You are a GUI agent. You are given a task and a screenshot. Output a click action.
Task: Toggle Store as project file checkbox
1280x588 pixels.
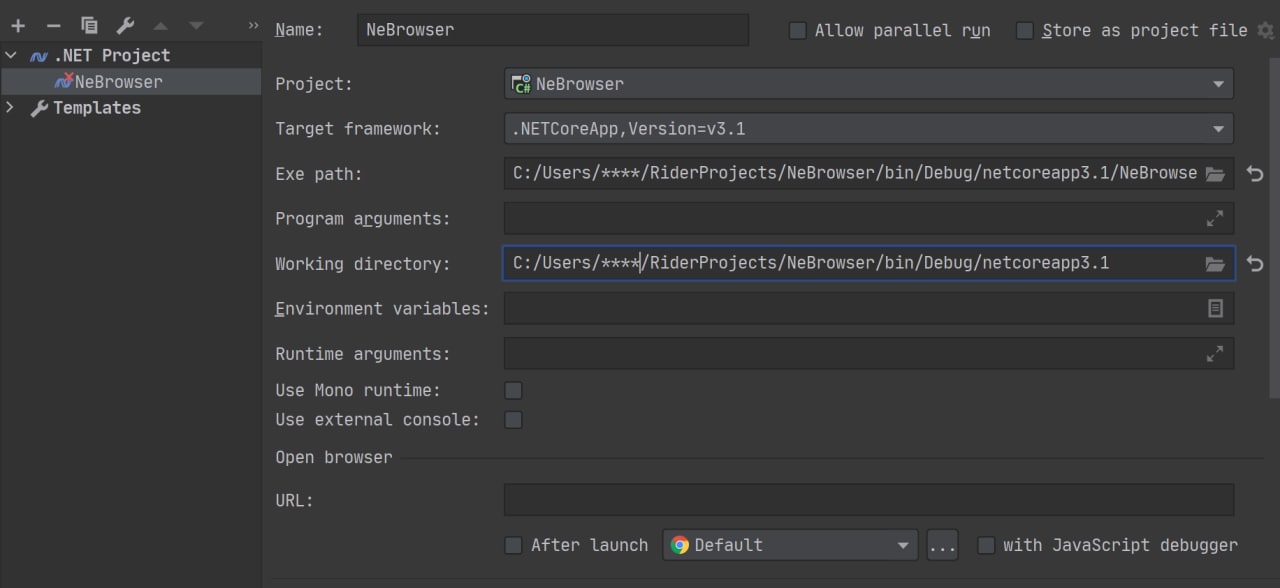[1024, 31]
